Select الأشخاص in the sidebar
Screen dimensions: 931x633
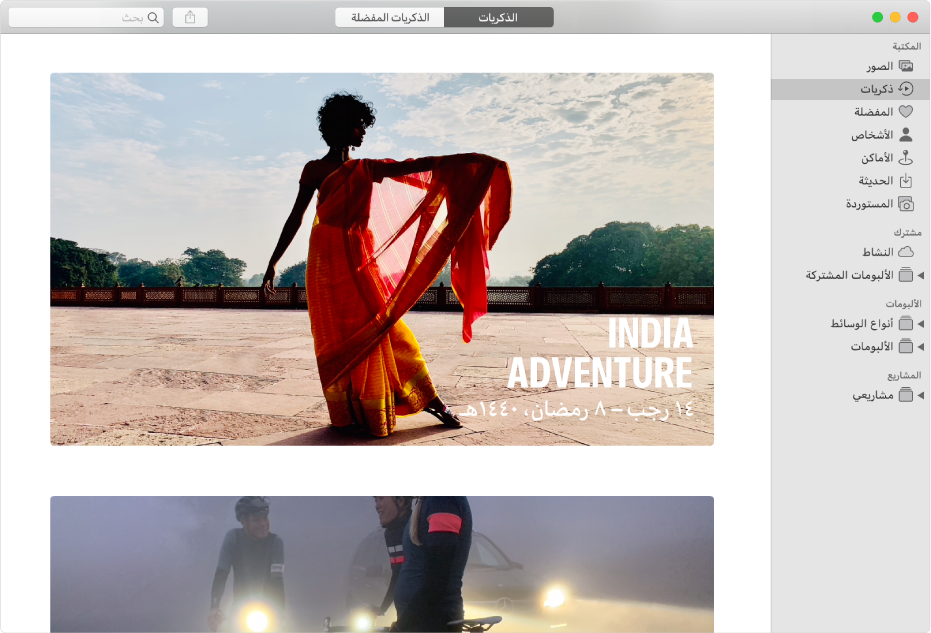pos(851,135)
